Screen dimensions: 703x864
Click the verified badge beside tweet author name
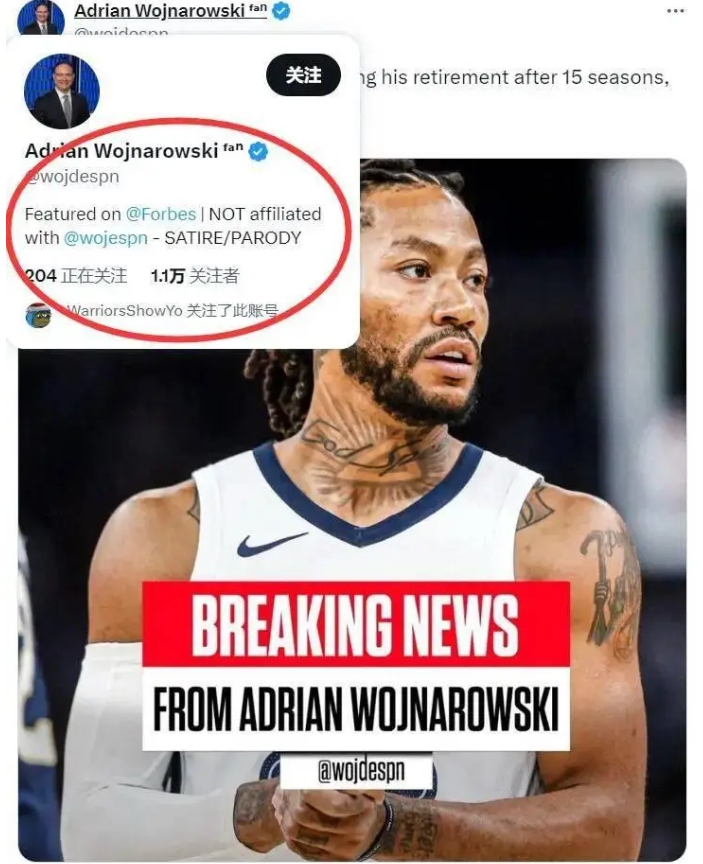[281, 10]
